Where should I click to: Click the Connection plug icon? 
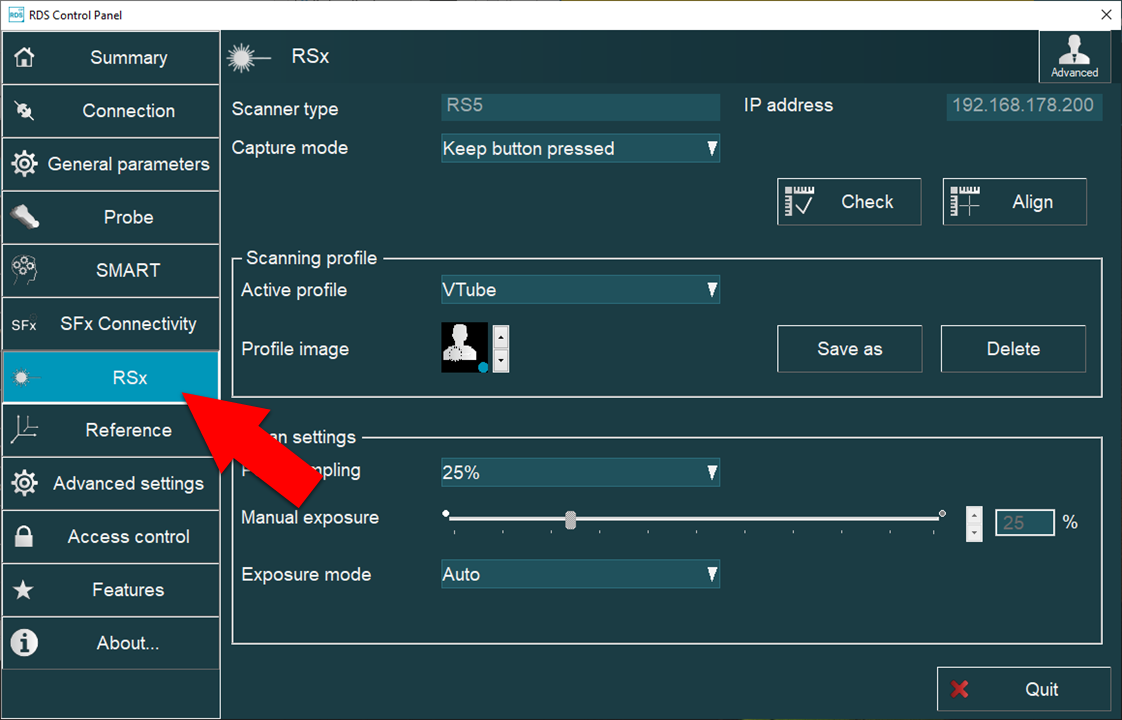(x=24, y=111)
